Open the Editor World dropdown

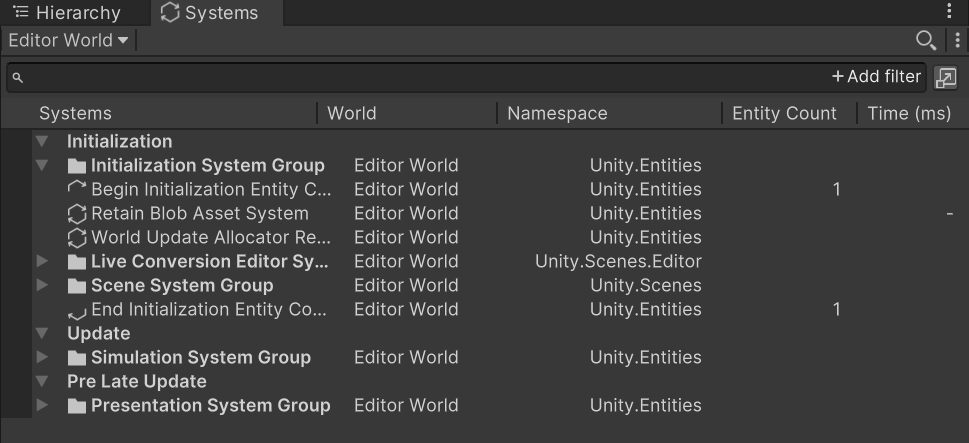pyautogui.click(x=68, y=41)
